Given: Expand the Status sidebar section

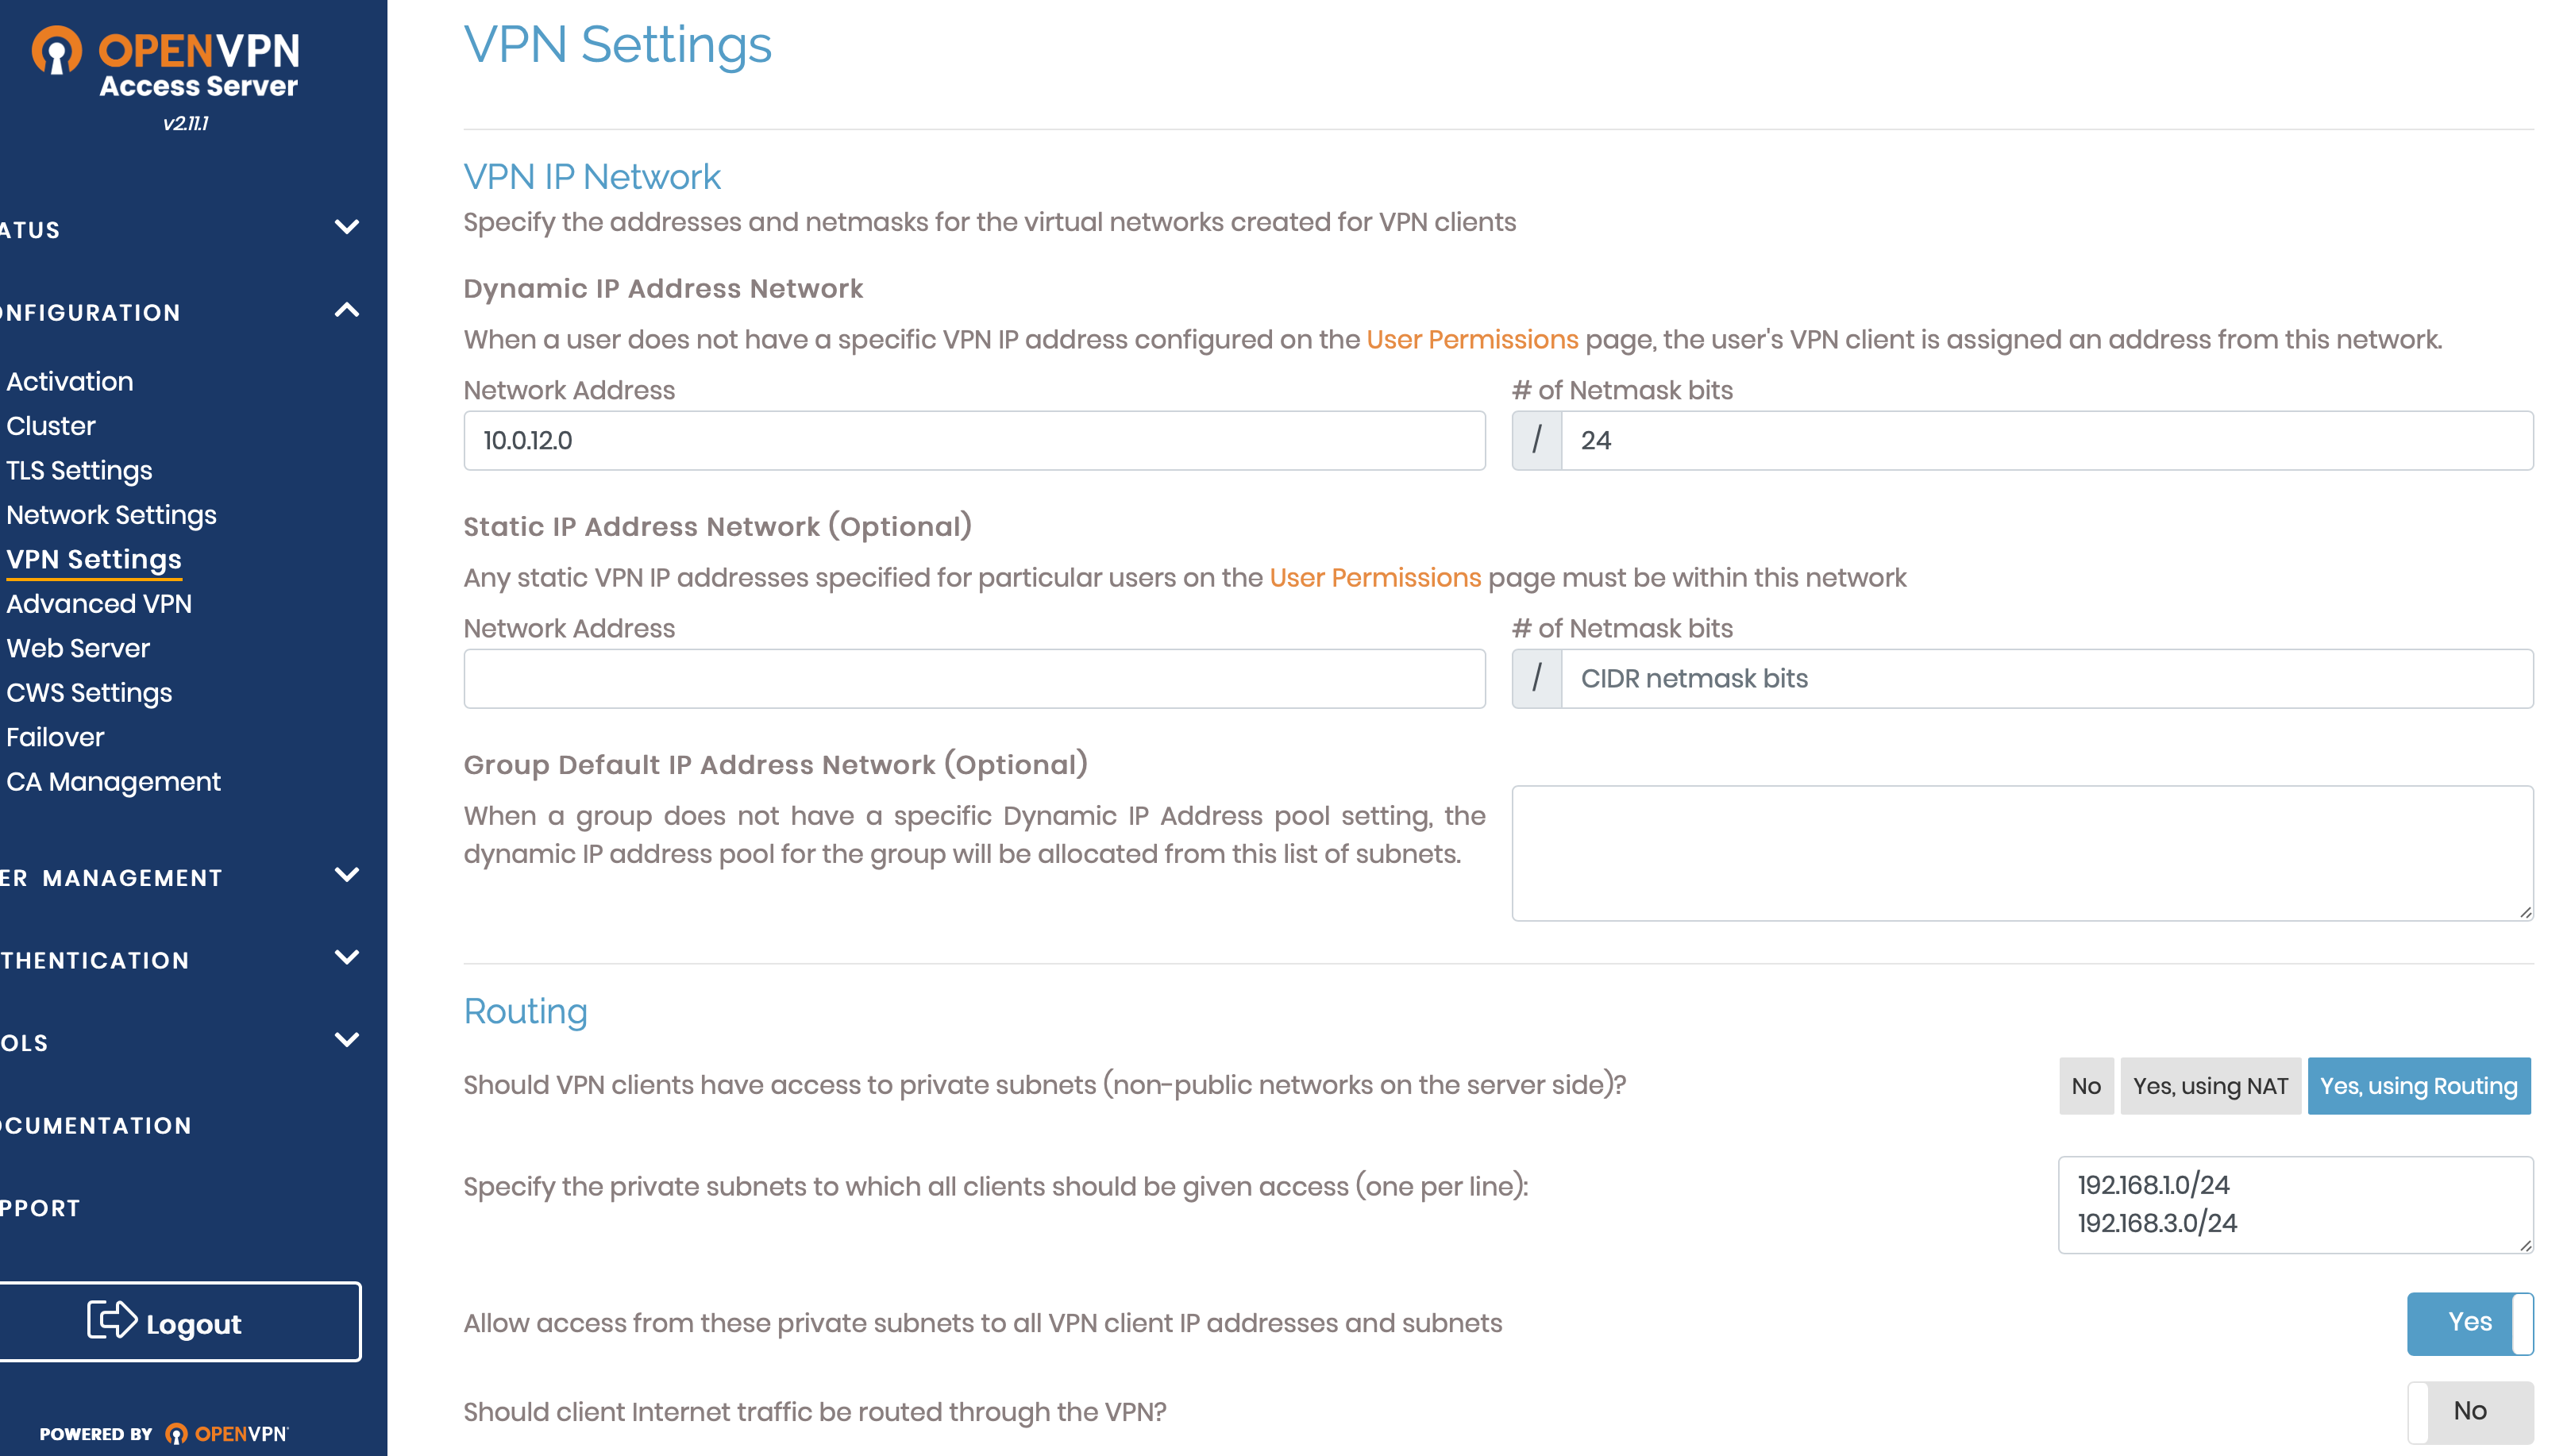Looking at the screenshot, I should click(x=346, y=228).
